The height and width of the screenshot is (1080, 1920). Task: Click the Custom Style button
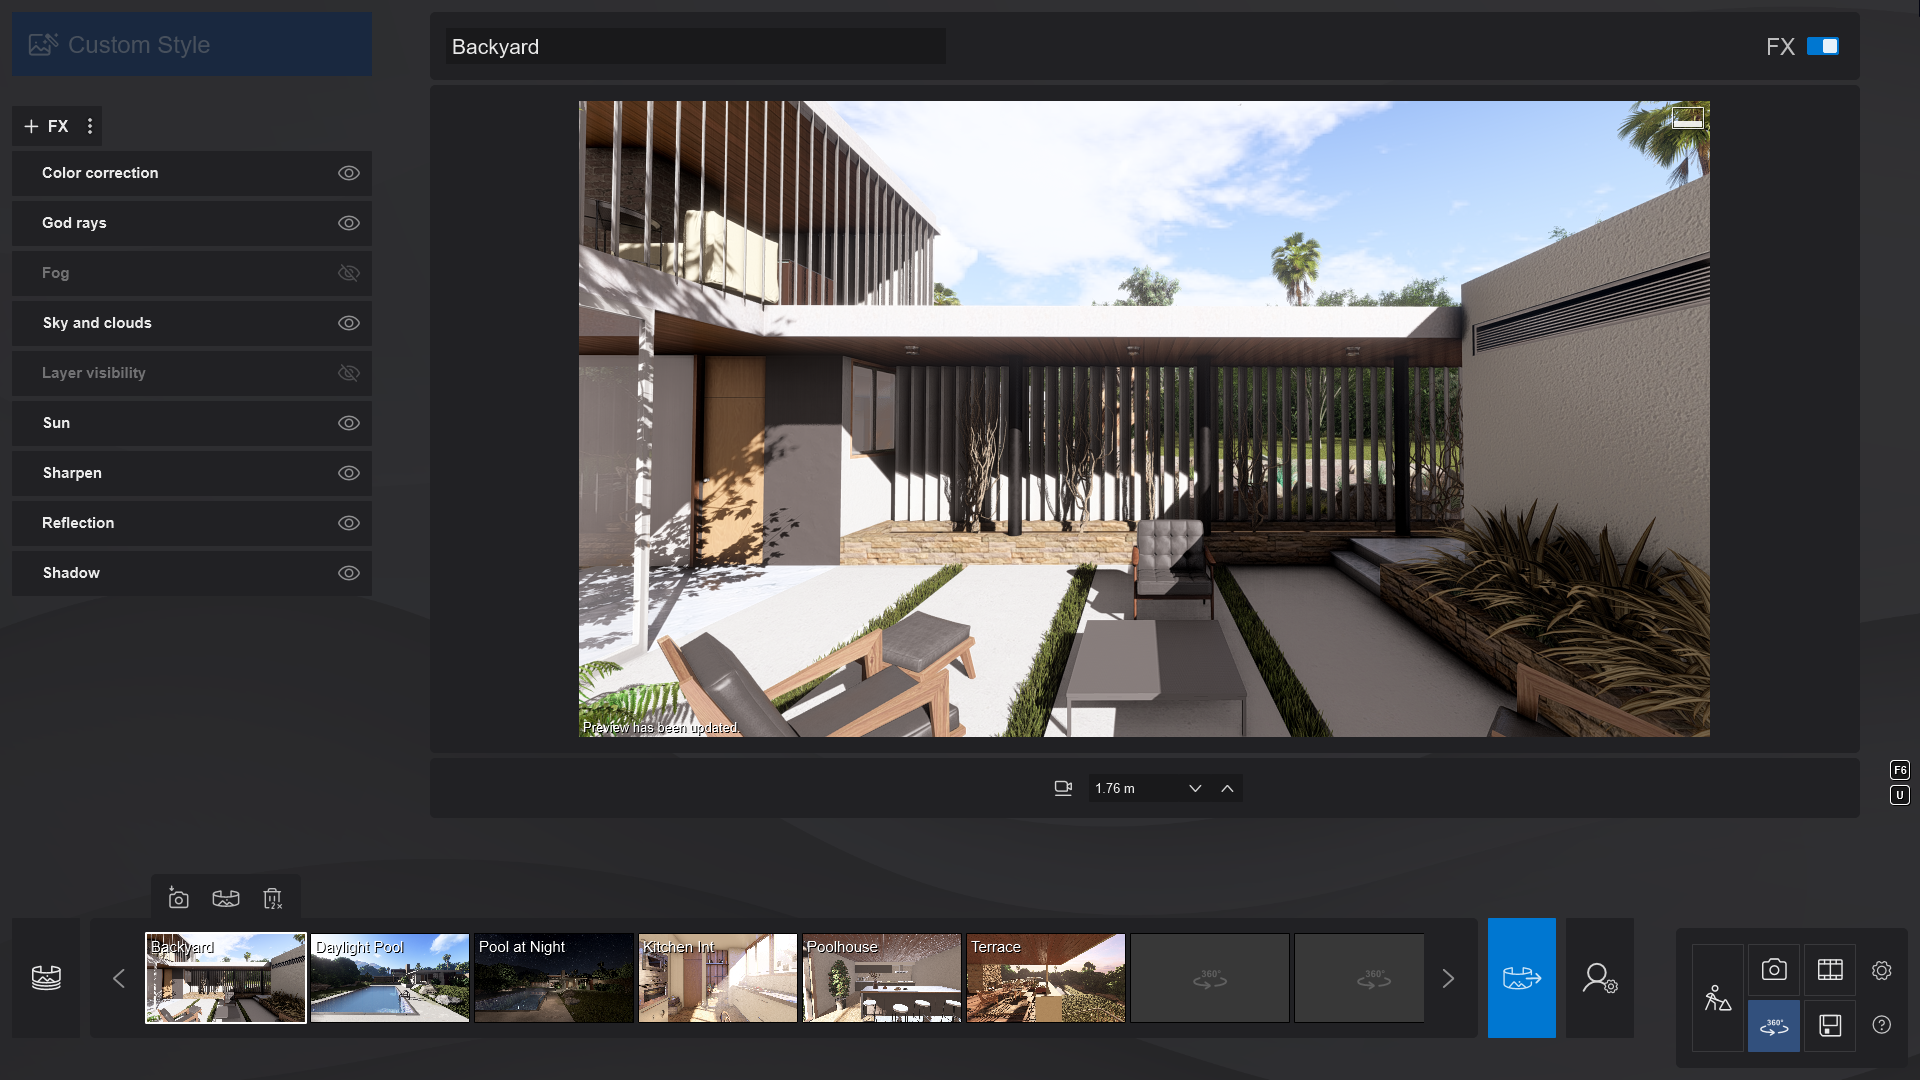click(x=192, y=44)
